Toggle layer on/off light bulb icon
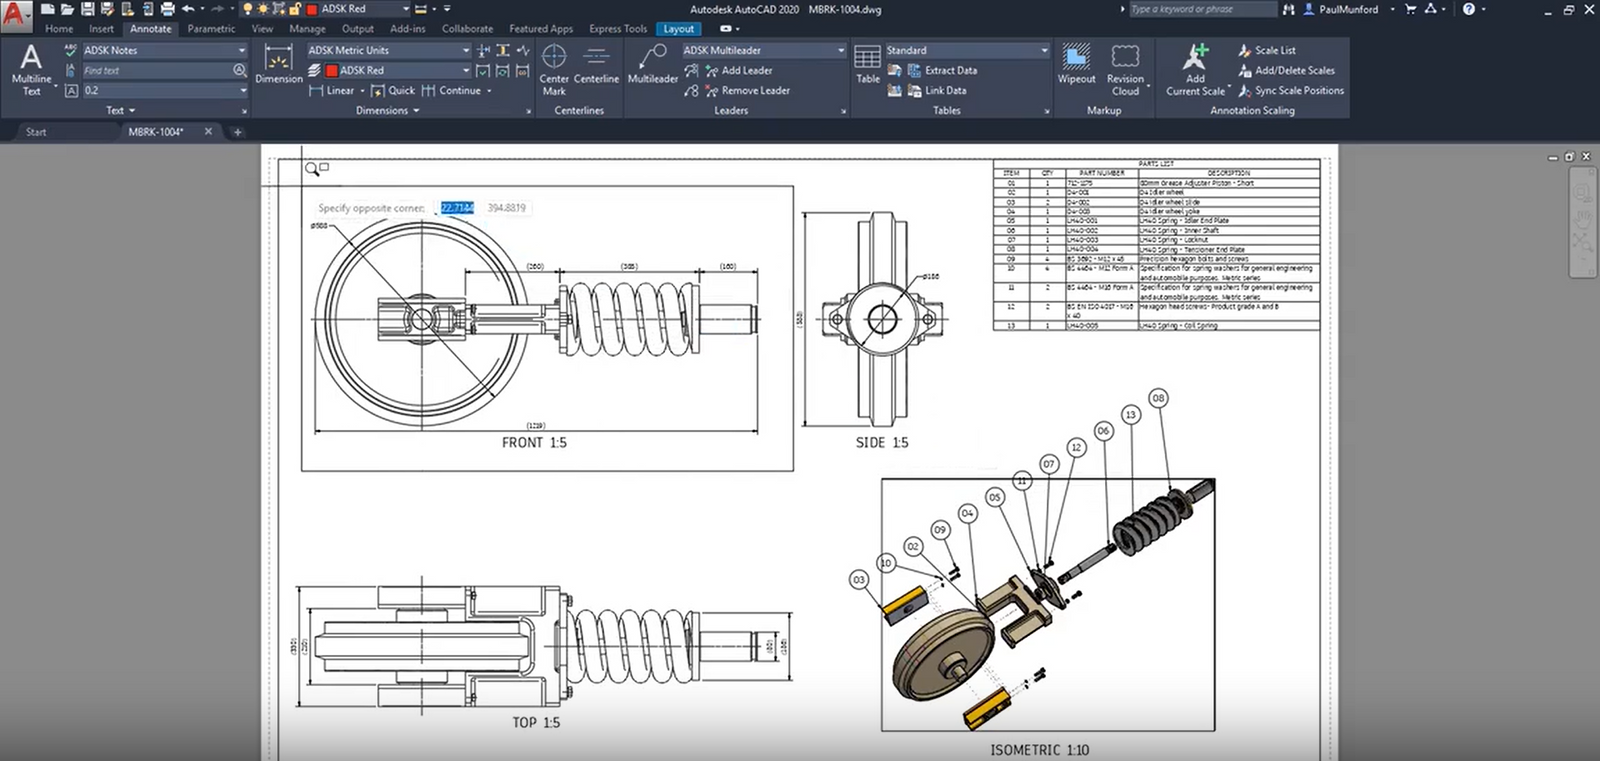 pyautogui.click(x=248, y=9)
